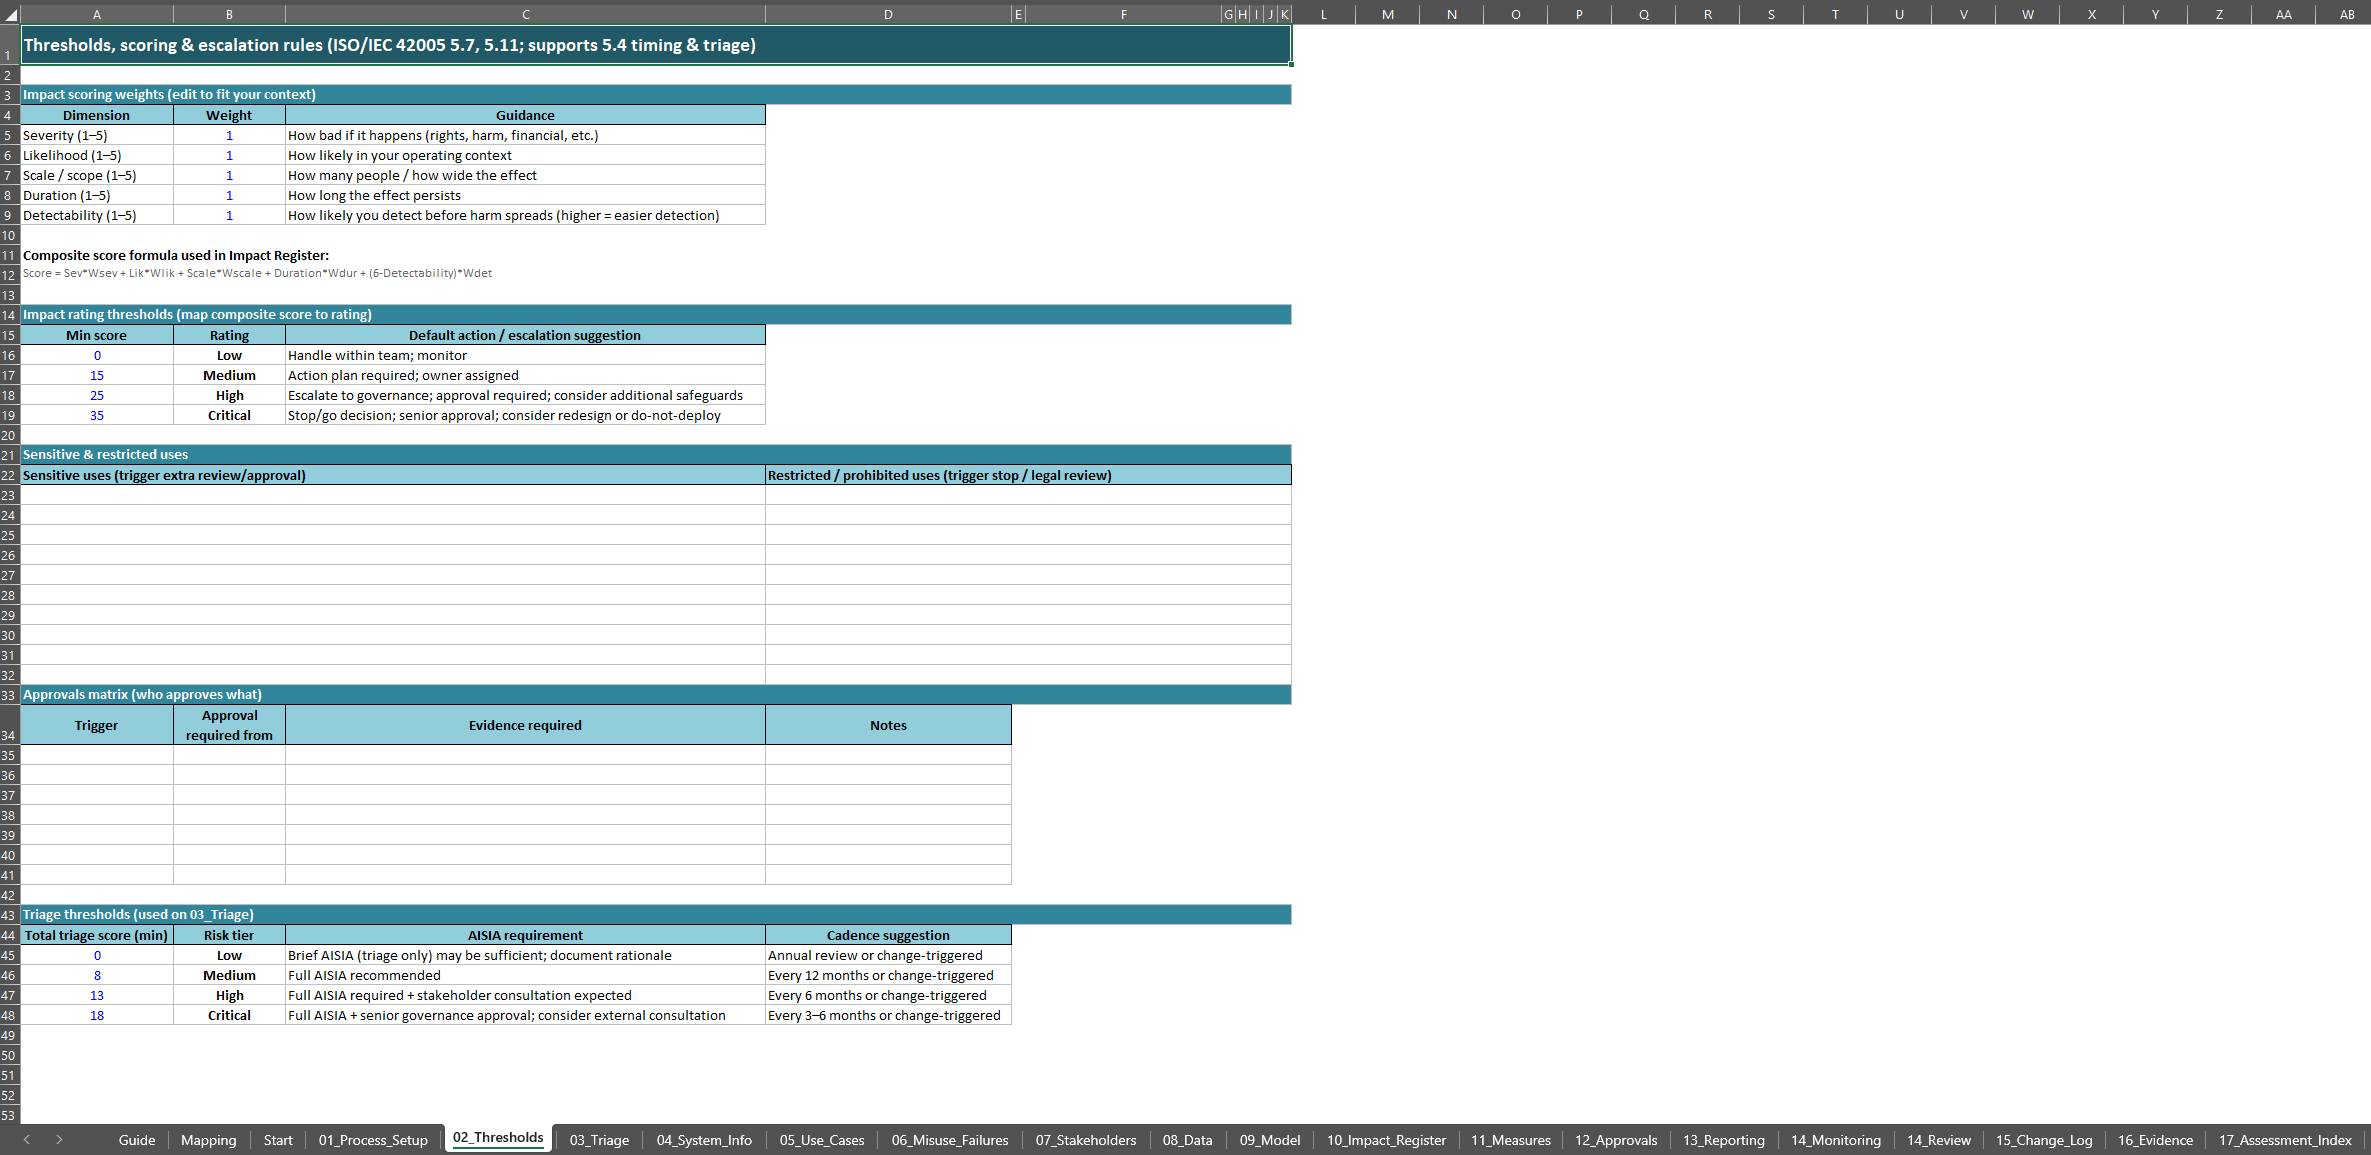The width and height of the screenshot is (2371, 1155).
Task: Switch to the 03_Triage sheet tab
Action: pos(599,1140)
